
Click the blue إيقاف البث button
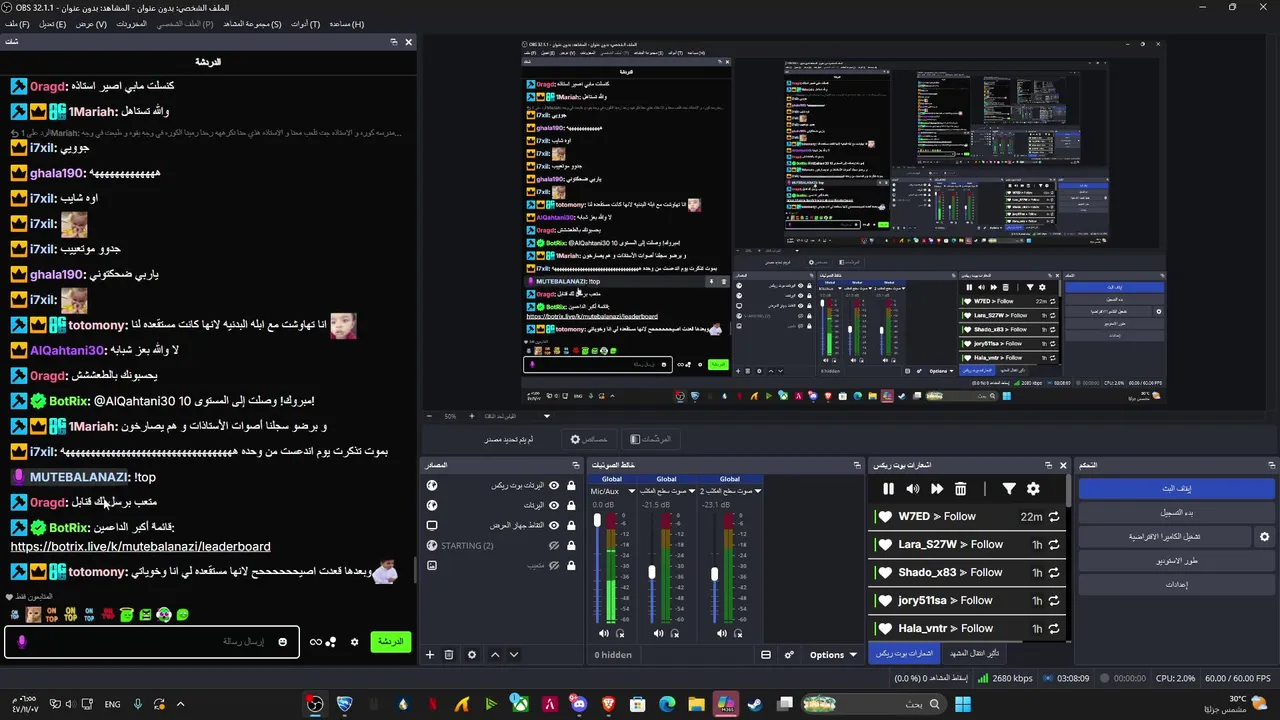1176,489
